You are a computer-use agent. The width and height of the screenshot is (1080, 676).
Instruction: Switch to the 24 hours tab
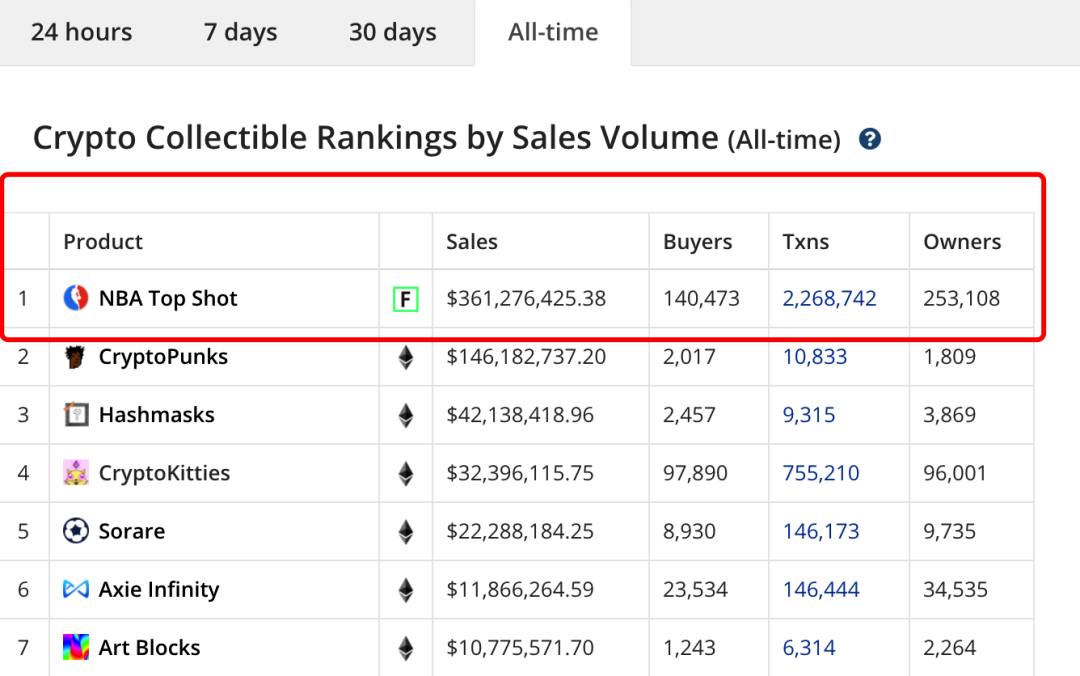tap(81, 32)
